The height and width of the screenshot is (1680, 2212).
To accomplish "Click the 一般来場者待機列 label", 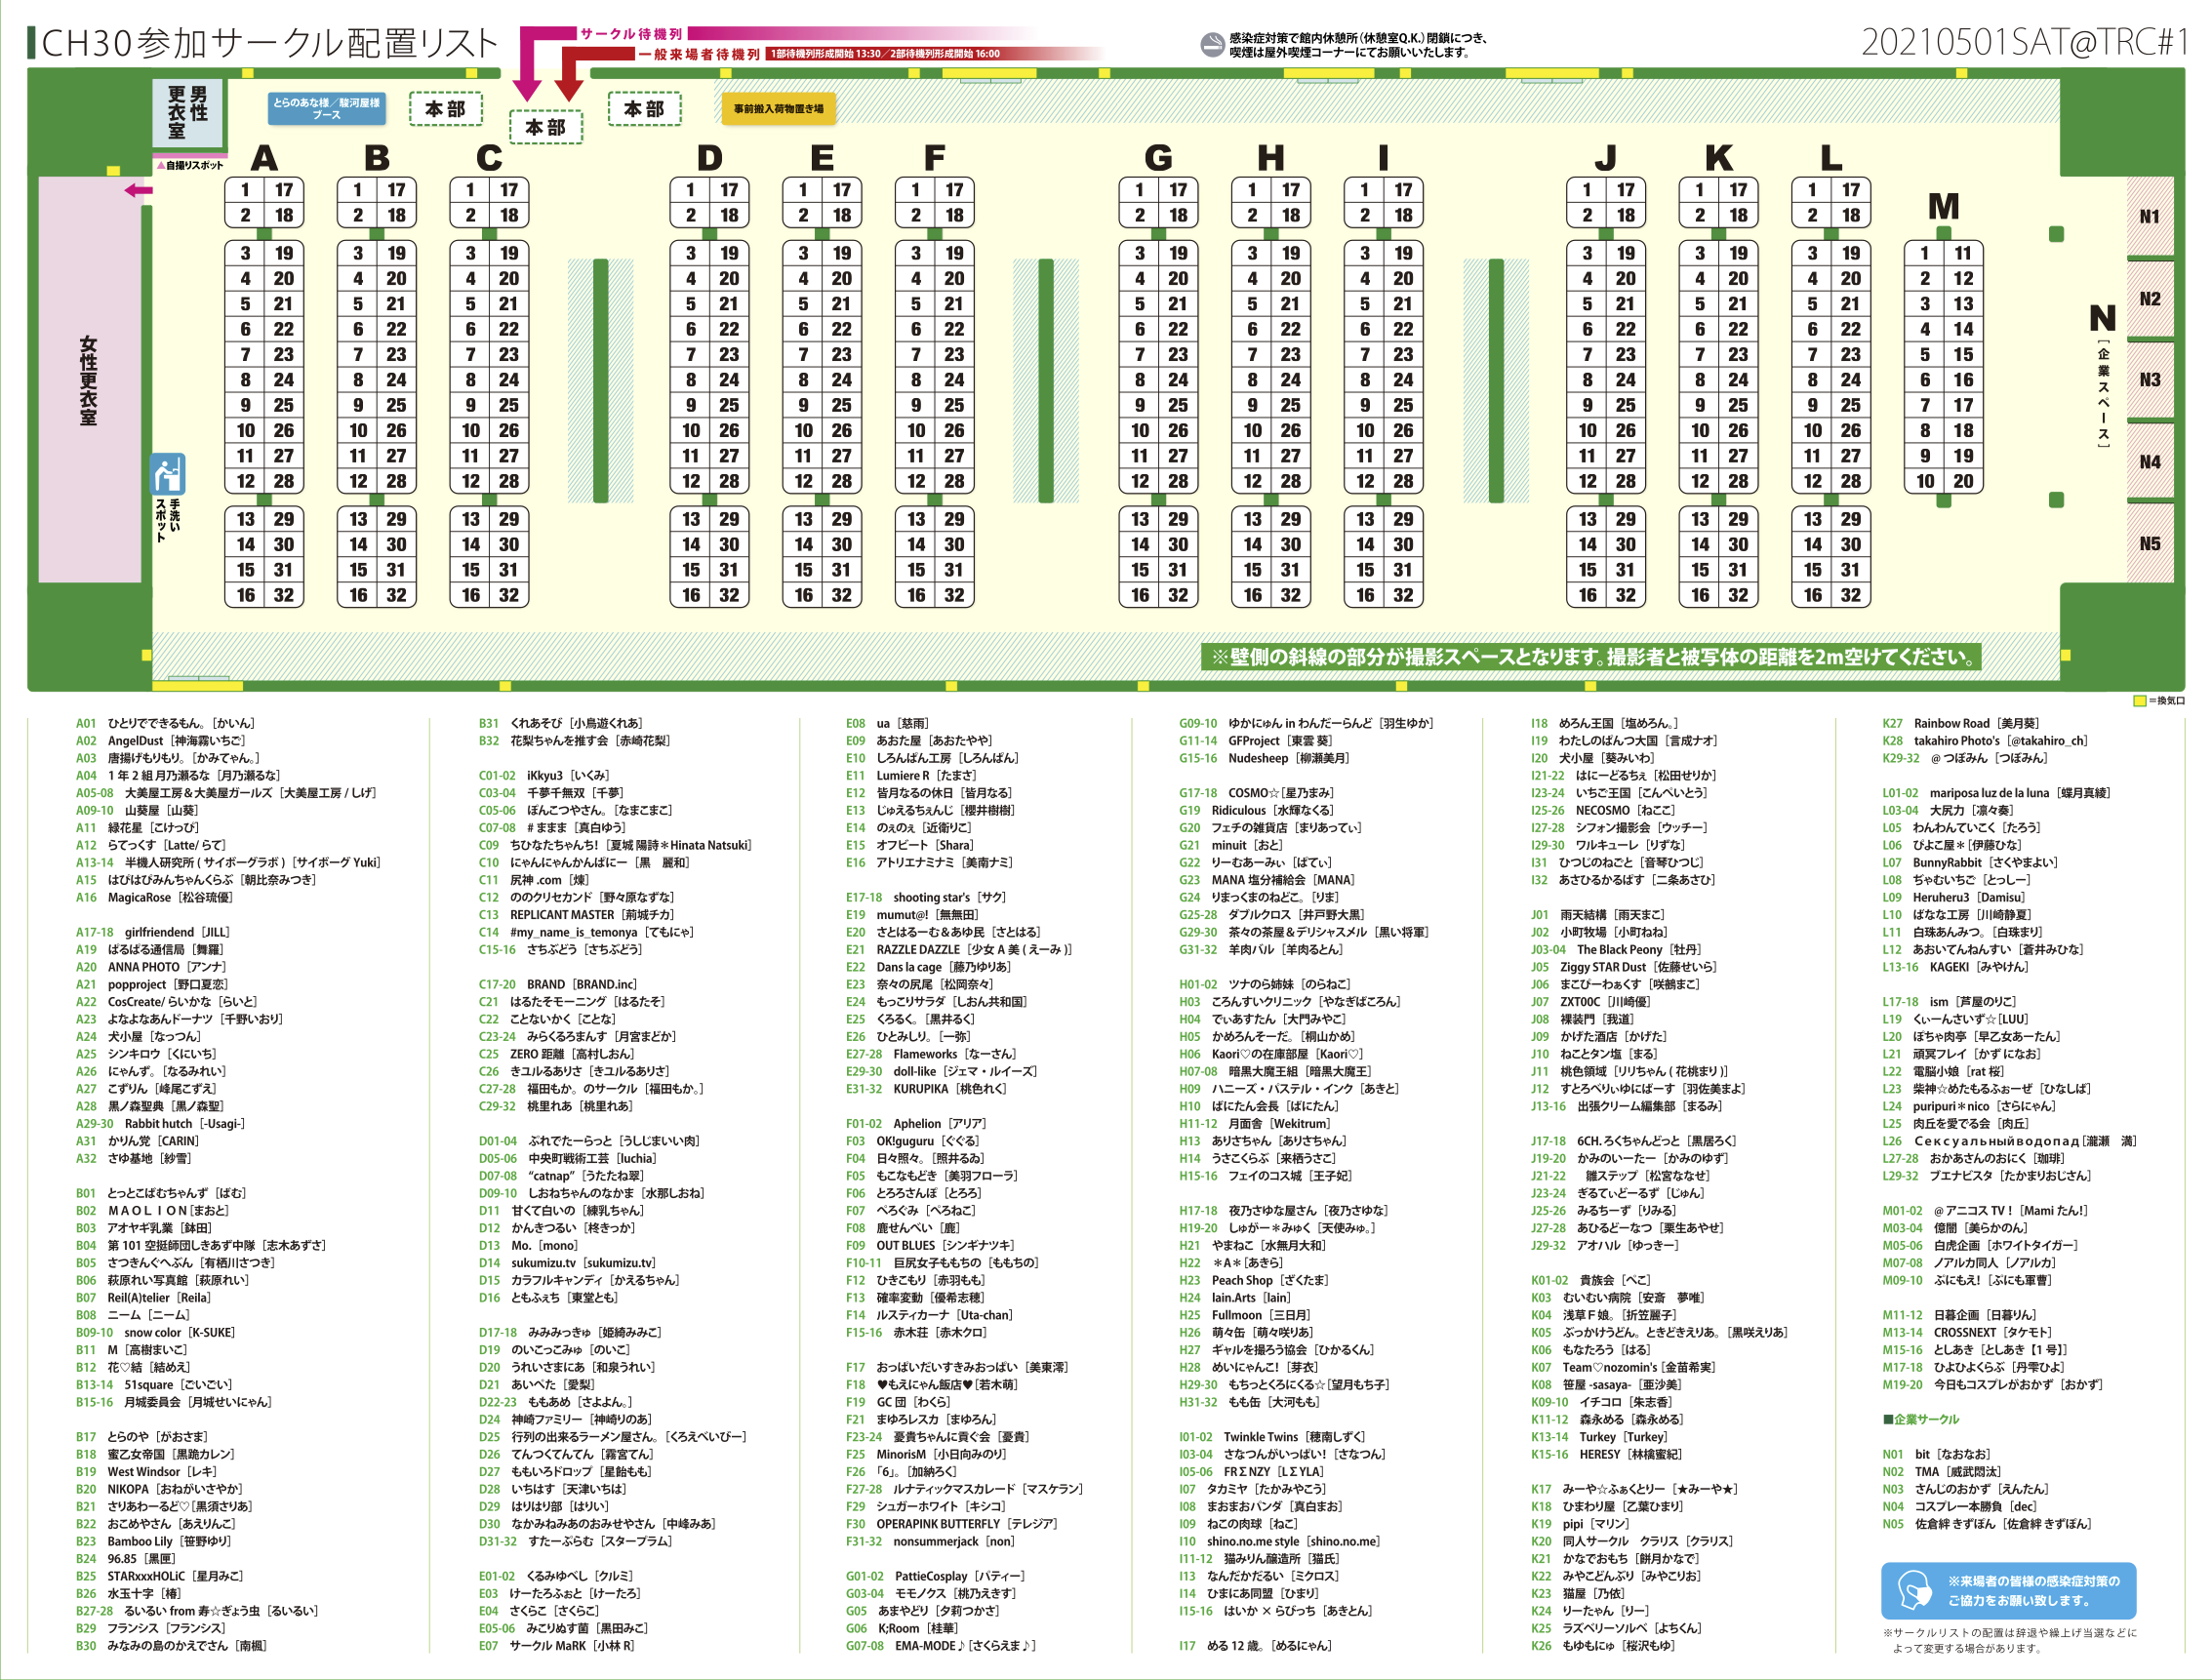I will pos(699,54).
